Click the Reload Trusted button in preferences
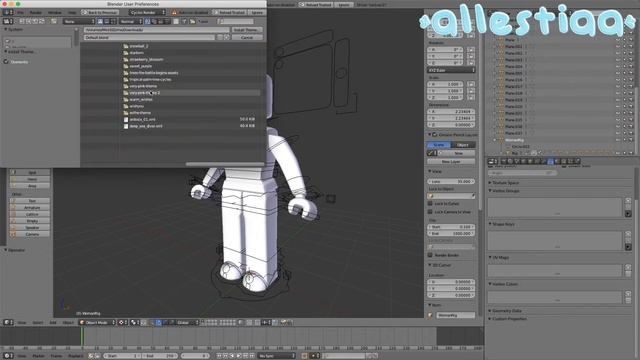The image size is (640, 360). tap(229, 13)
